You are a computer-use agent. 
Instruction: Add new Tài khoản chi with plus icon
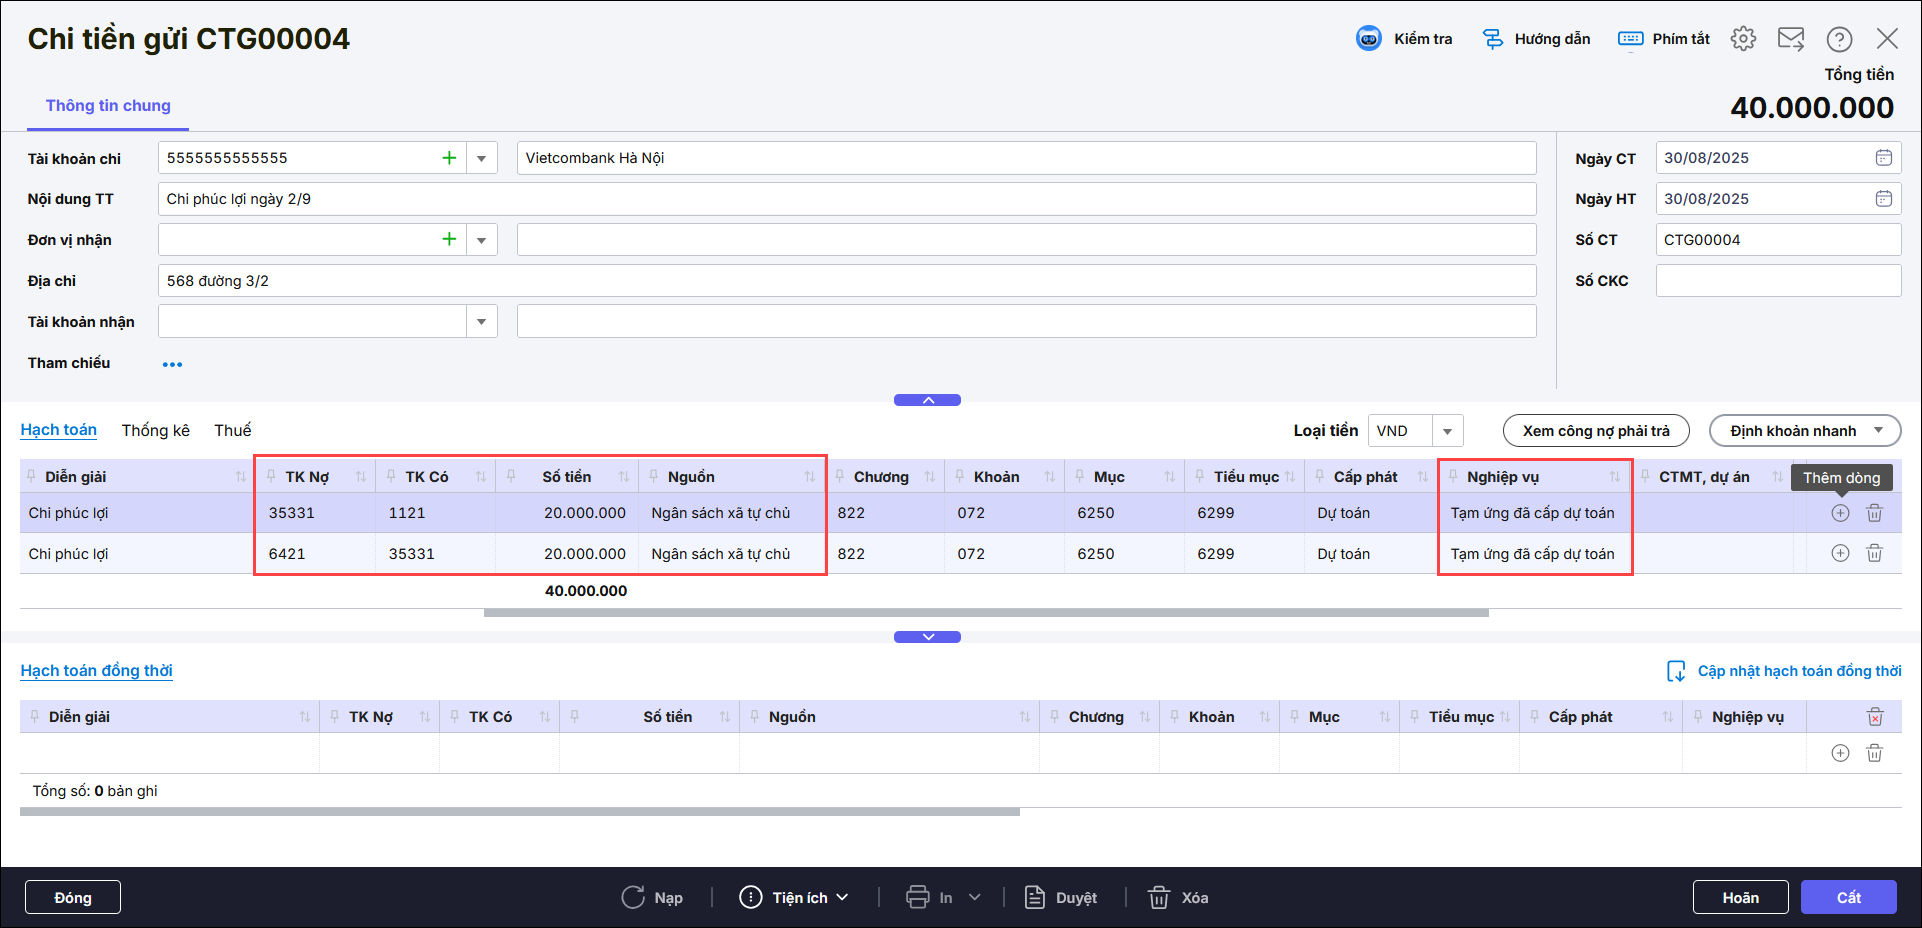449,158
